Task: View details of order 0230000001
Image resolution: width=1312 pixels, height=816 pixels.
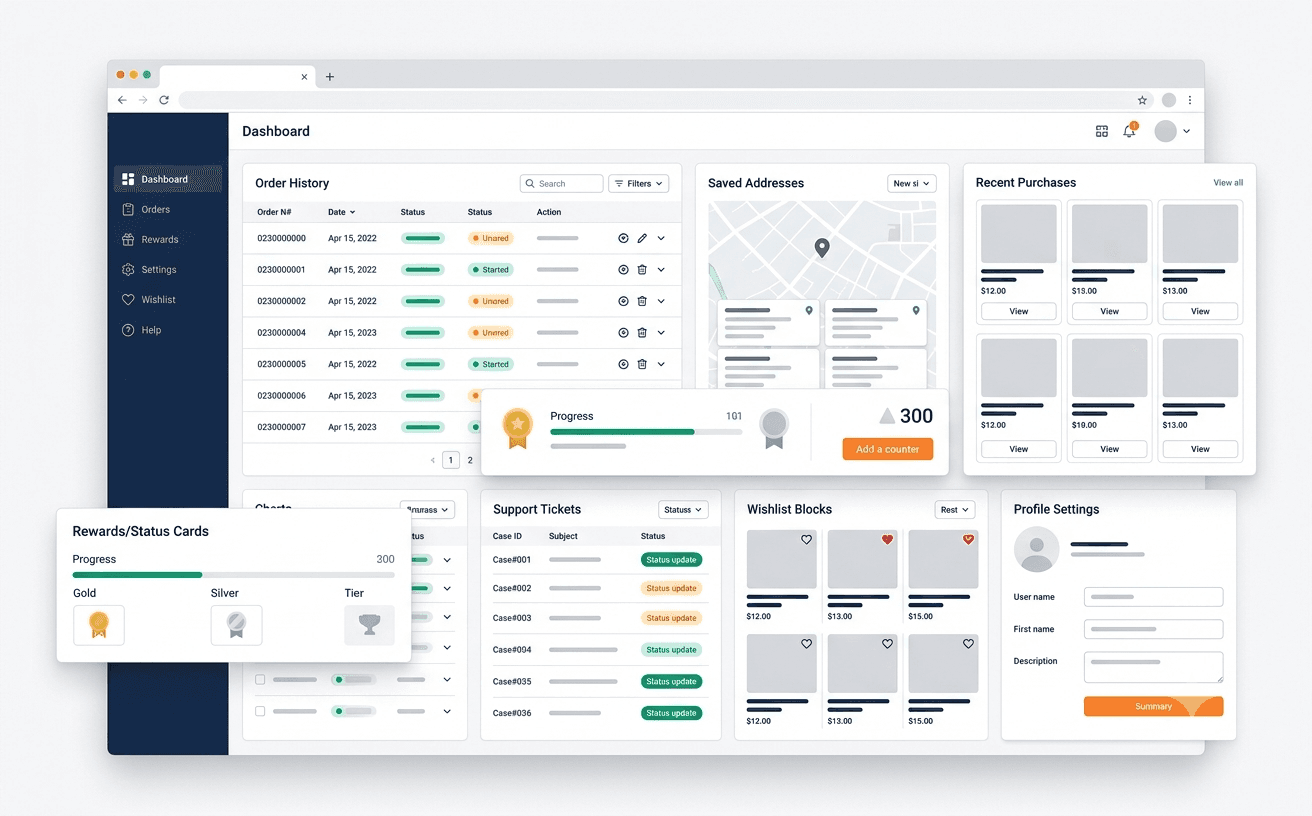Action: tap(623, 270)
